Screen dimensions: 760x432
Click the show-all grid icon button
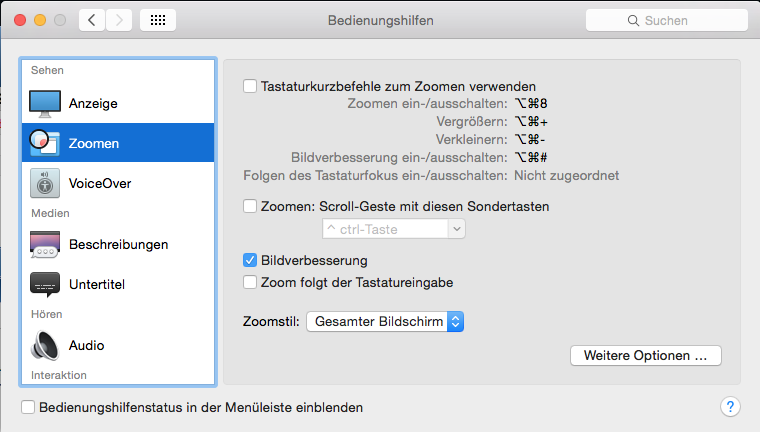coord(159,20)
